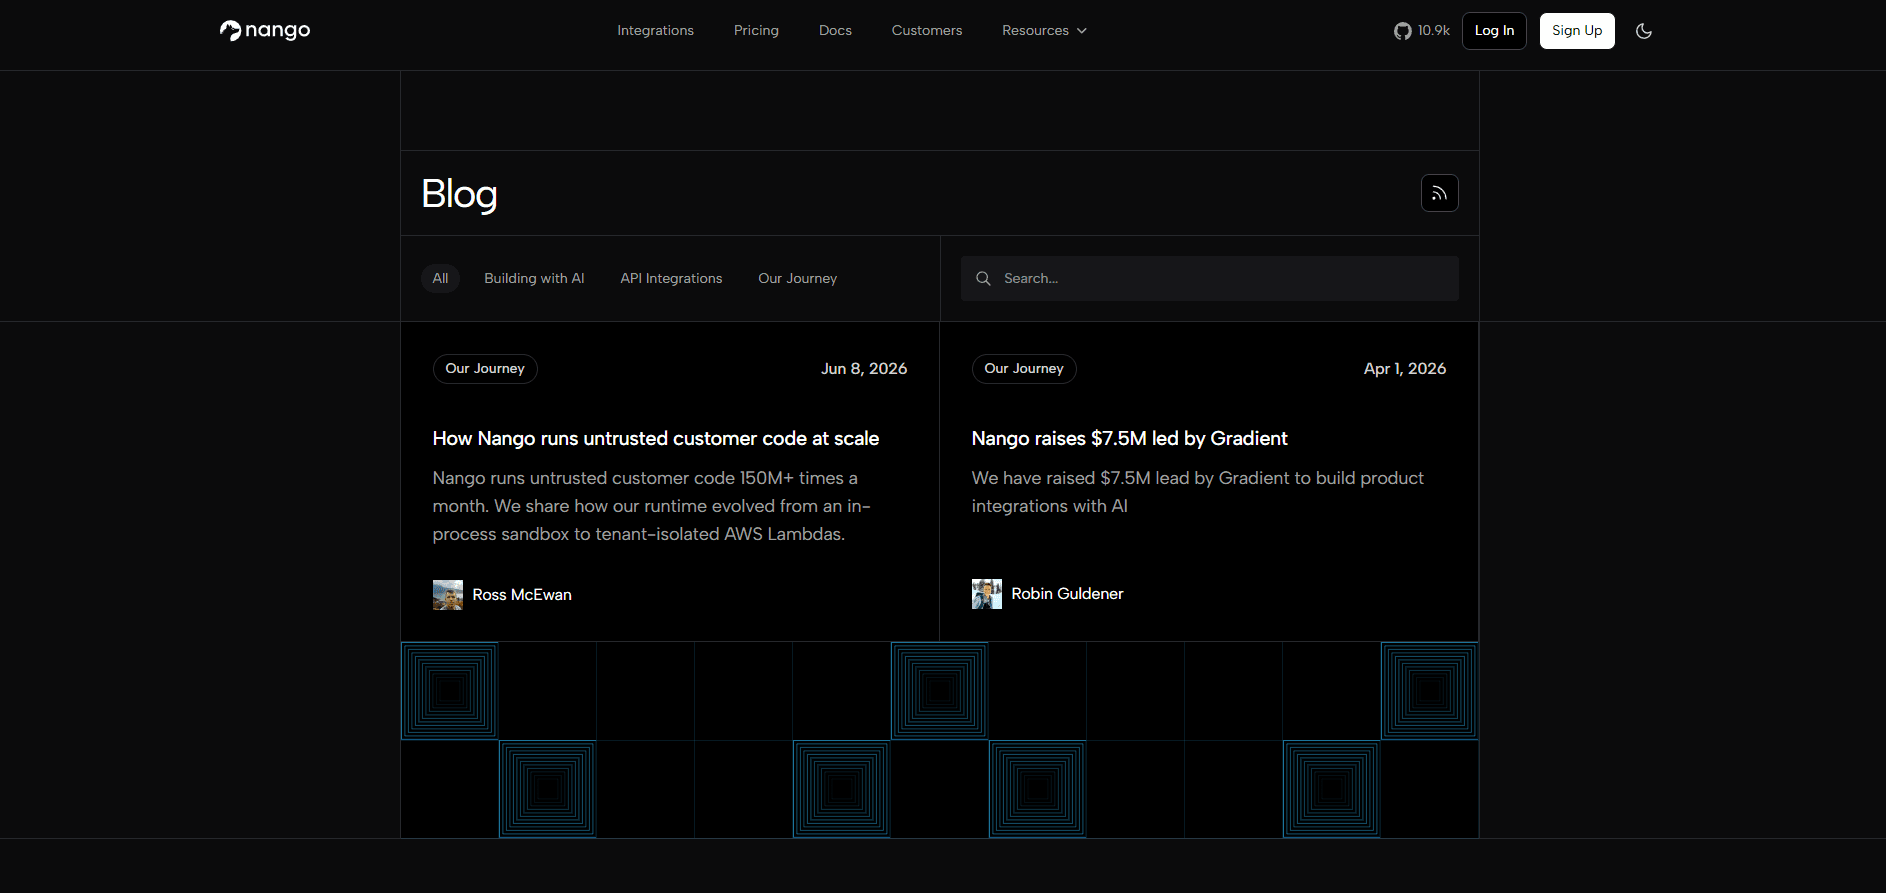The image size is (1886, 893).
Task: Go to the Integrations page
Action: [x=655, y=31]
